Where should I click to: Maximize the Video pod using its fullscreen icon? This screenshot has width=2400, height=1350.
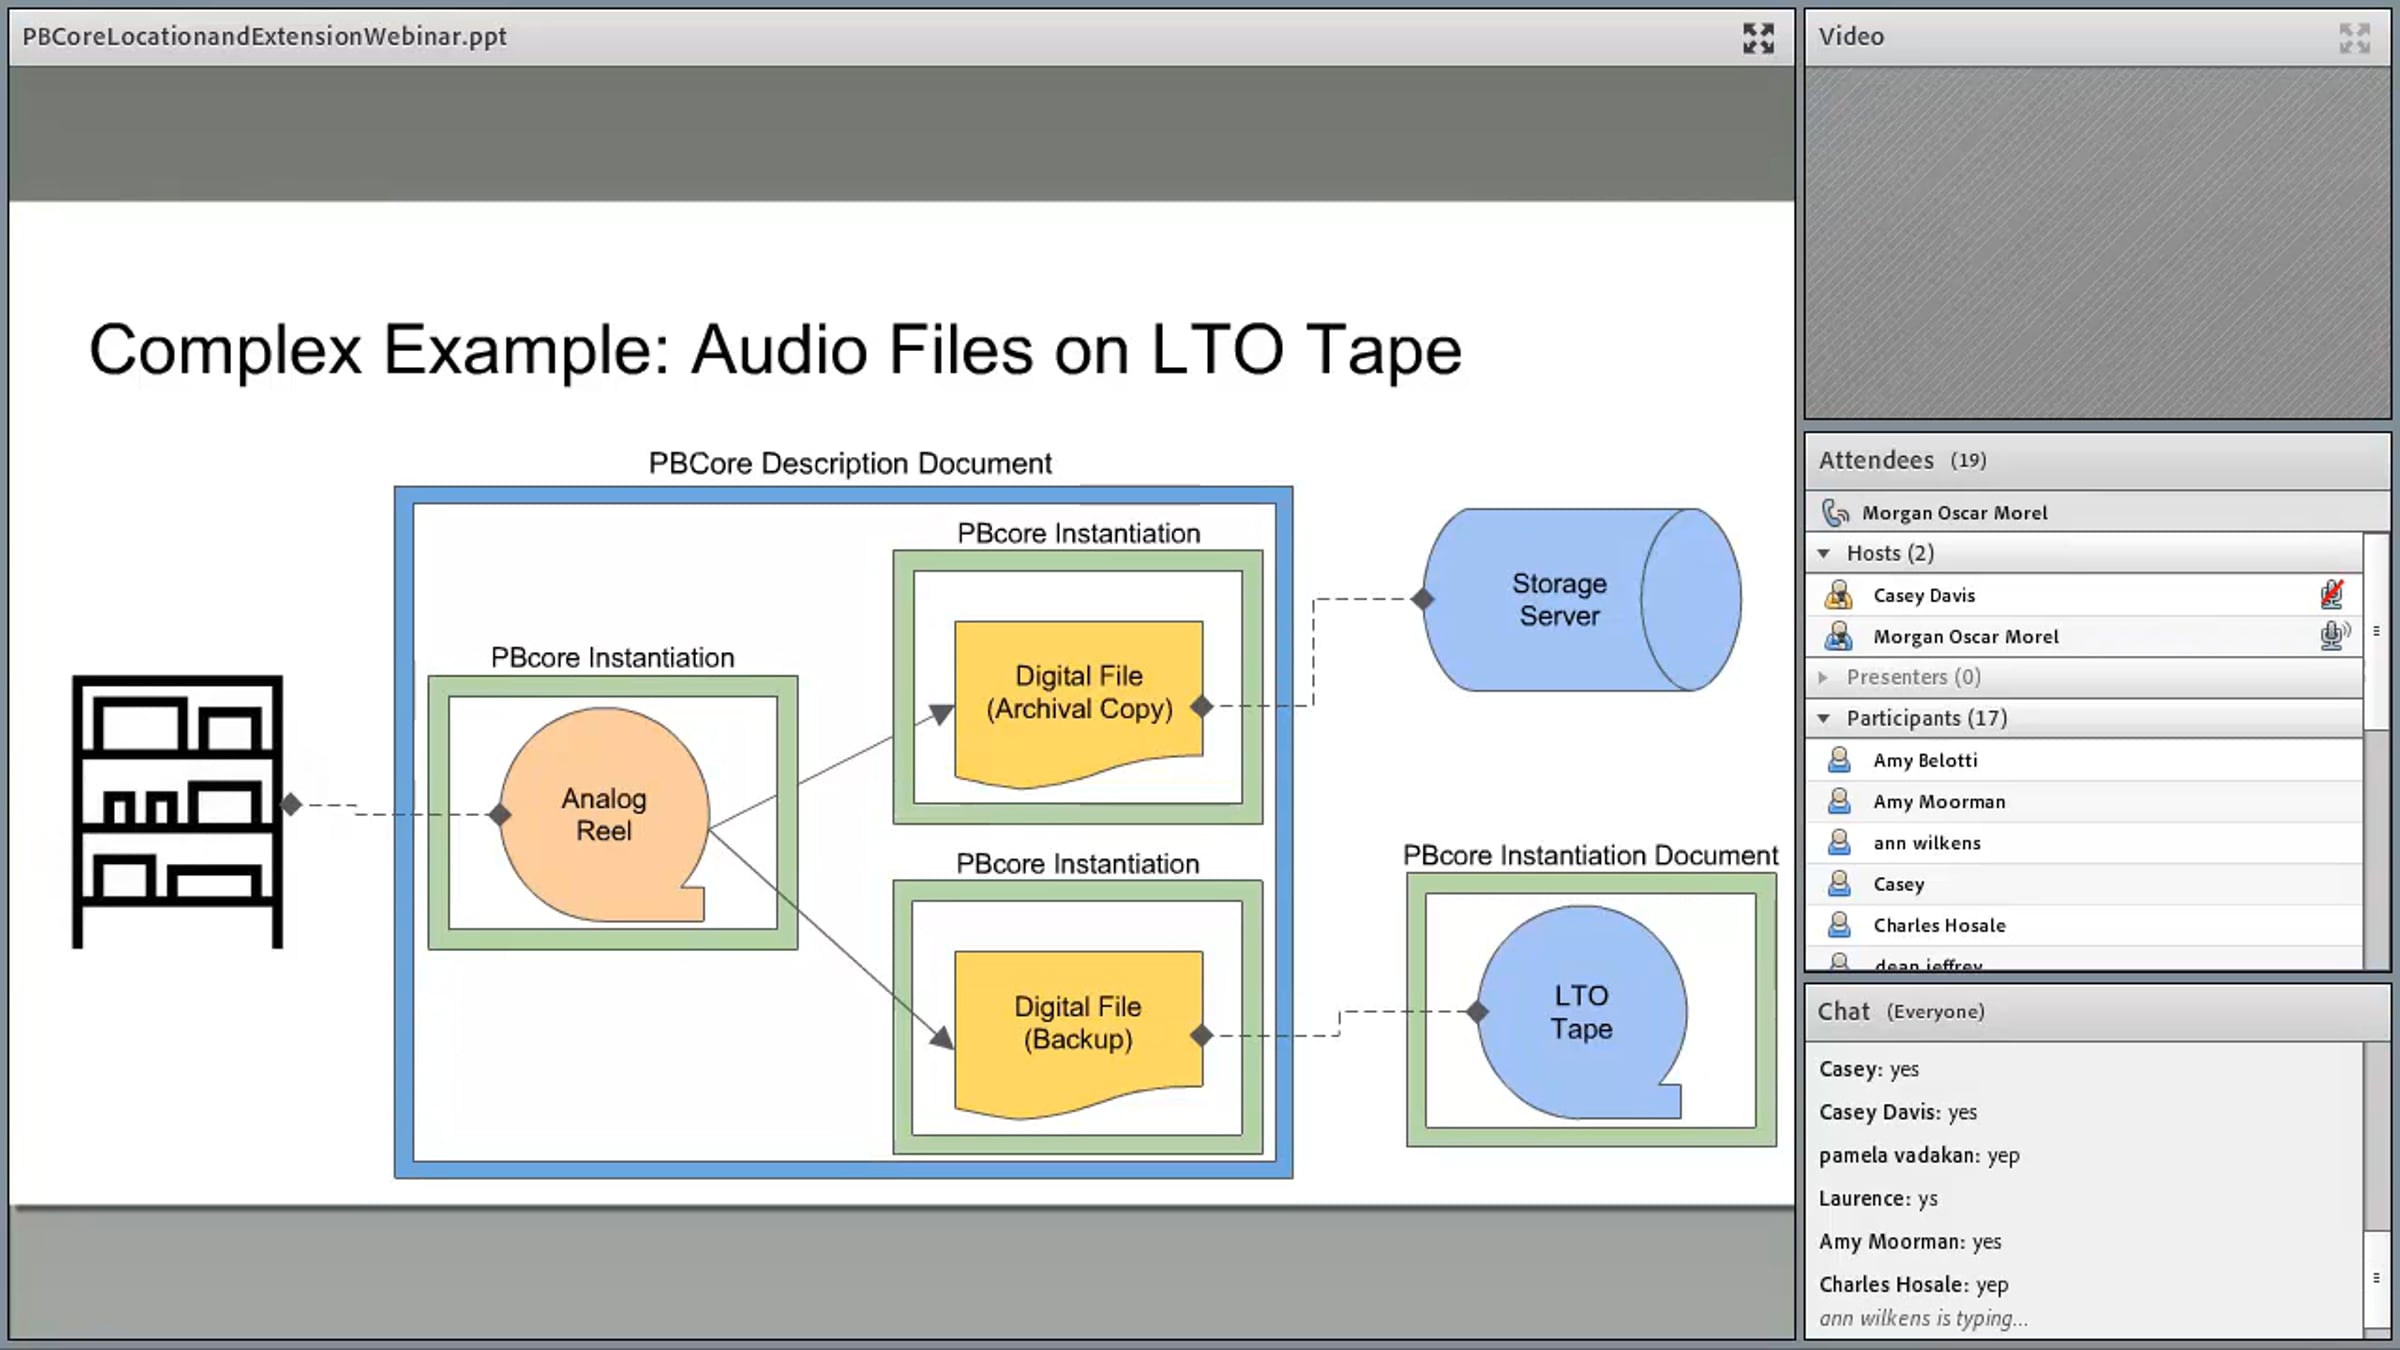pyautogui.click(x=2354, y=38)
